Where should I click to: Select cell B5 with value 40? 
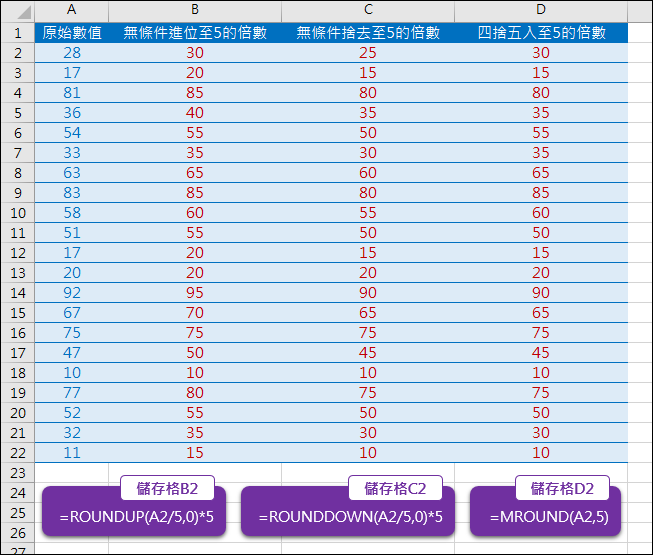pos(195,113)
